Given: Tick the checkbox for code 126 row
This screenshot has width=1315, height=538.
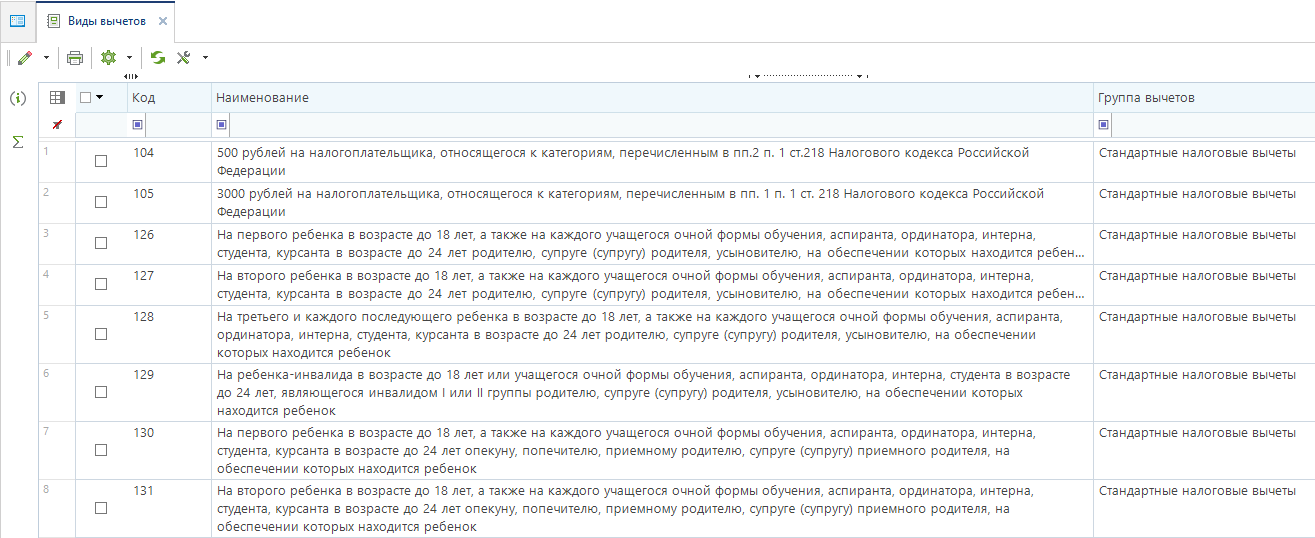Looking at the screenshot, I should pos(101,243).
